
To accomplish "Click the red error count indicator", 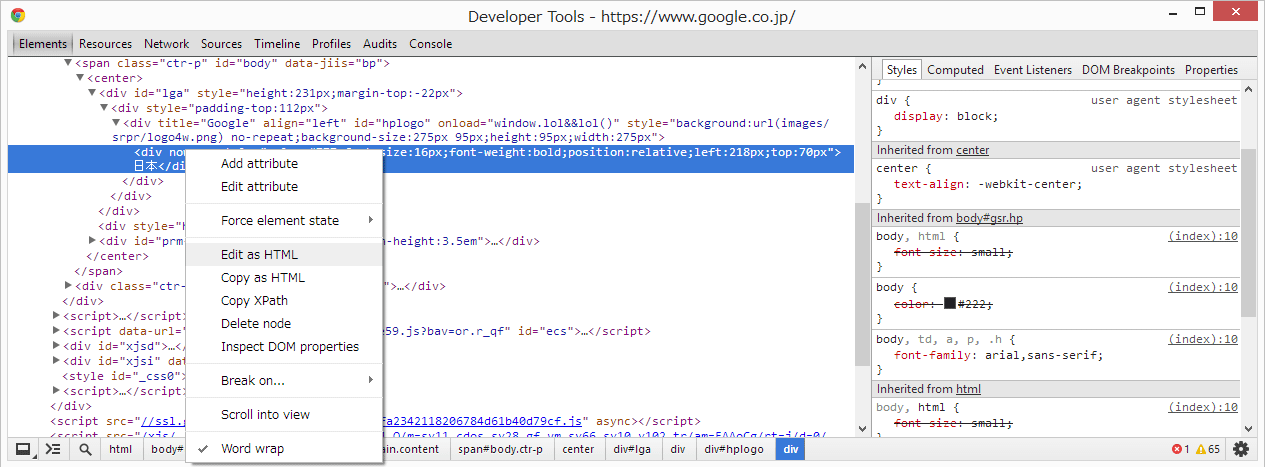I will [1180, 450].
